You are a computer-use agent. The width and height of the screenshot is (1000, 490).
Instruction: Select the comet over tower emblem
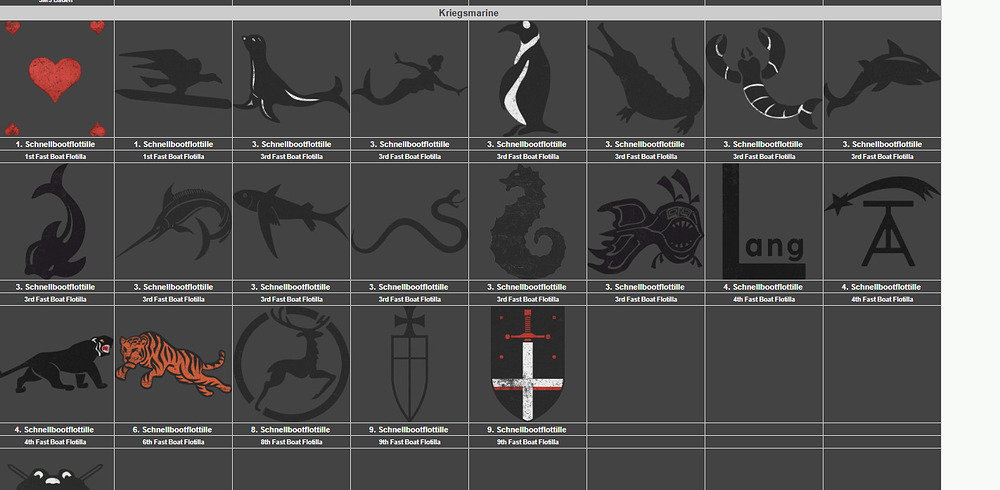(882, 221)
